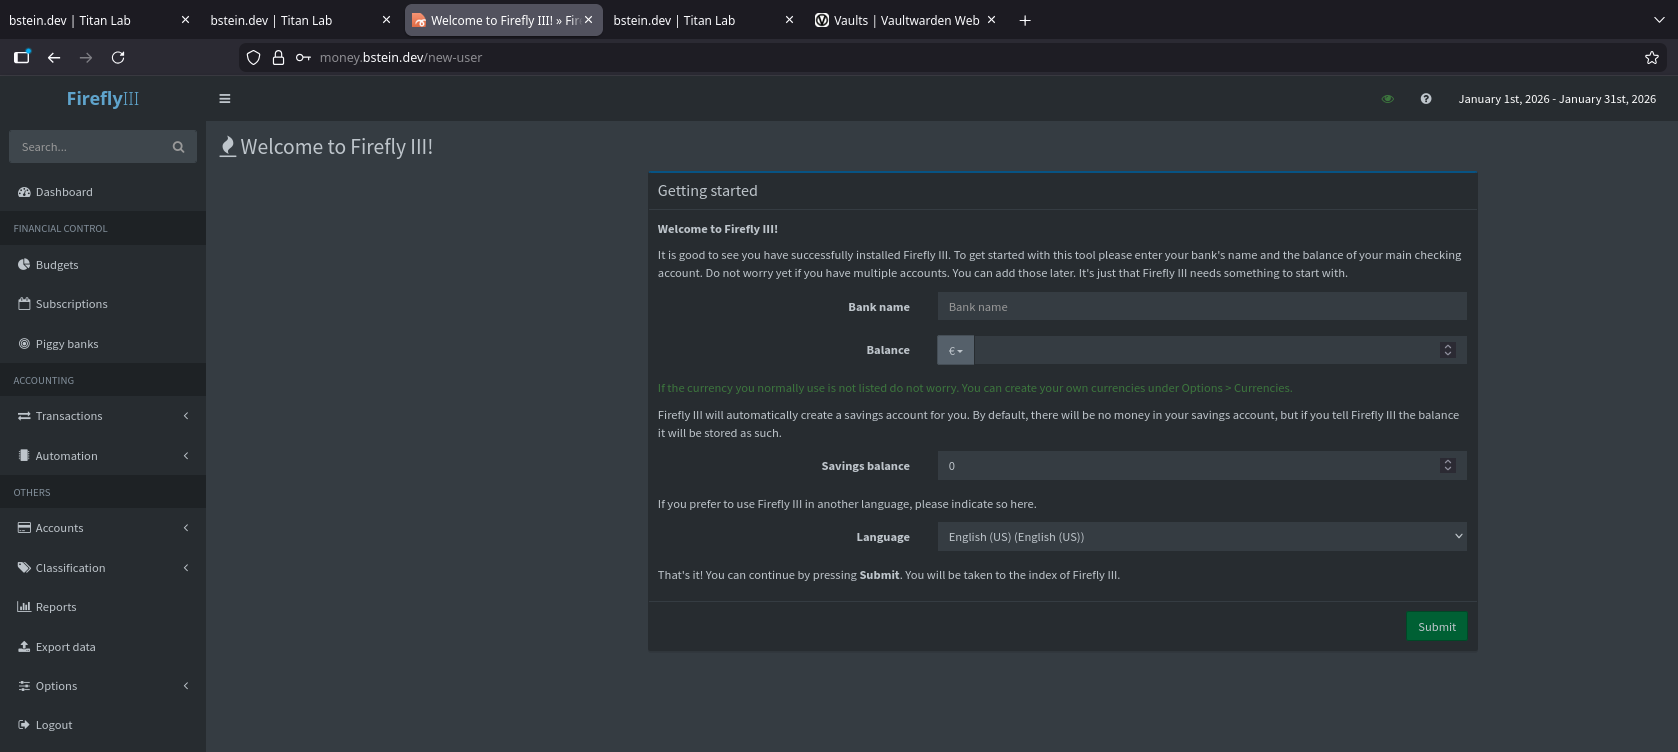The width and height of the screenshot is (1678, 752).
Task: Click the lock icon in address bar
Action: point(279,58)
